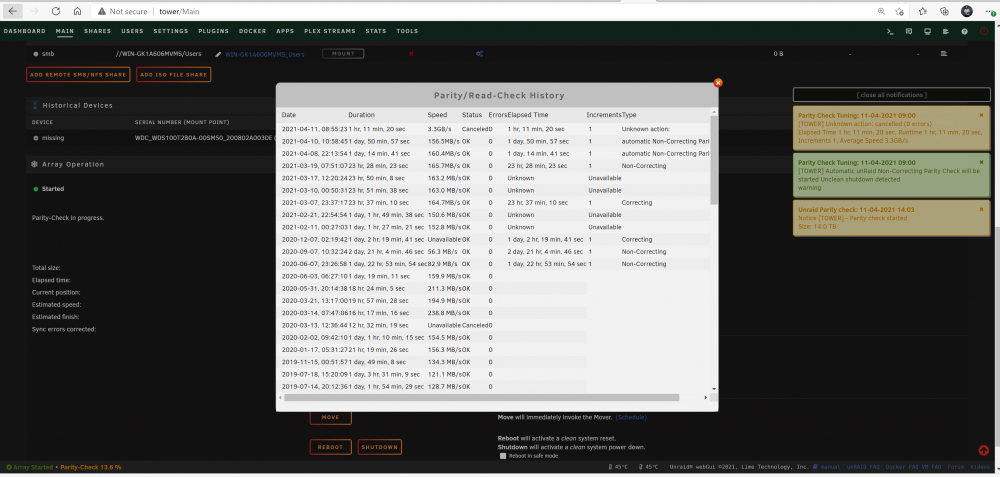Screen dimensions: 1000x477
Task: Toggle Reboot in safe mode checkbox
Action: point(503,456)
